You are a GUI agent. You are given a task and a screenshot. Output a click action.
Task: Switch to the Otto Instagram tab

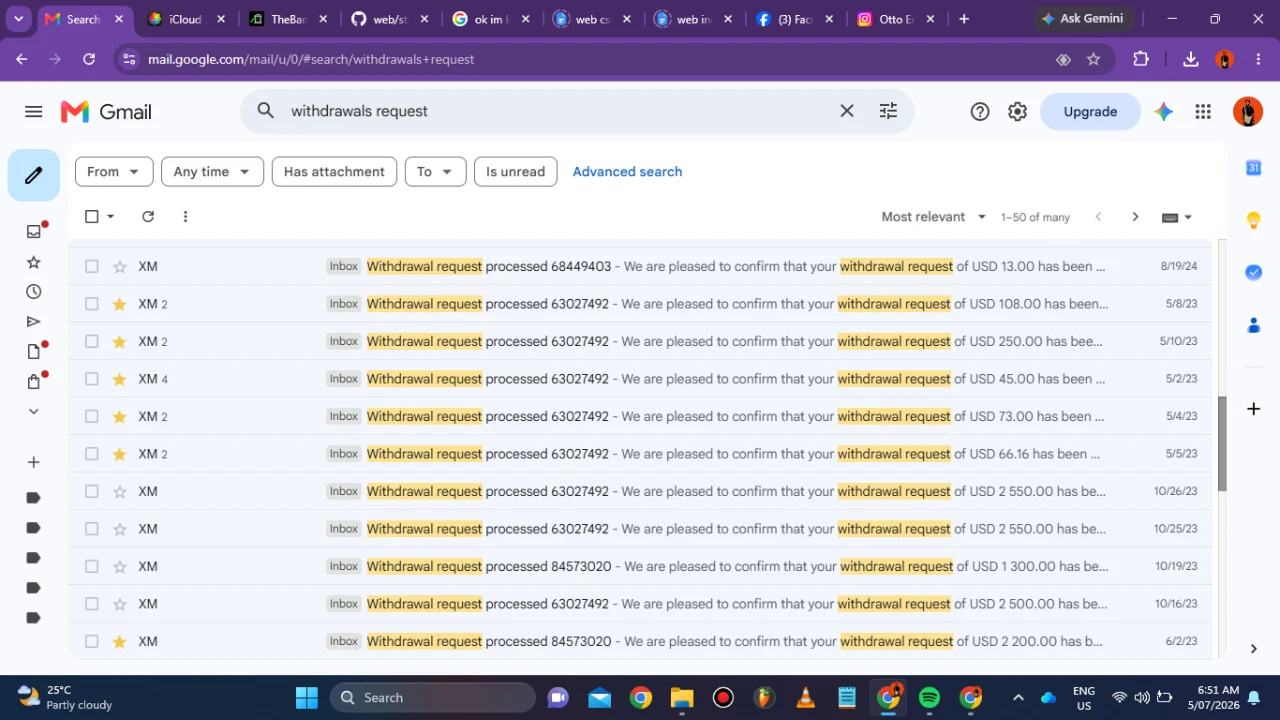click(x=897, y=19)
